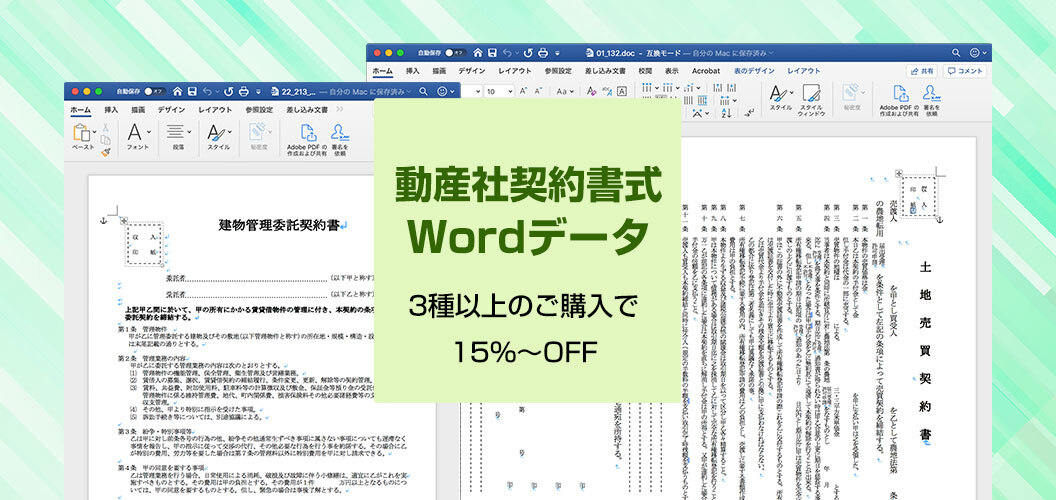The width and height of the screenshot is (1056, 500).
Task: Click Cut scissors icon in 22_213 window
Action: [x=106, y=127]
